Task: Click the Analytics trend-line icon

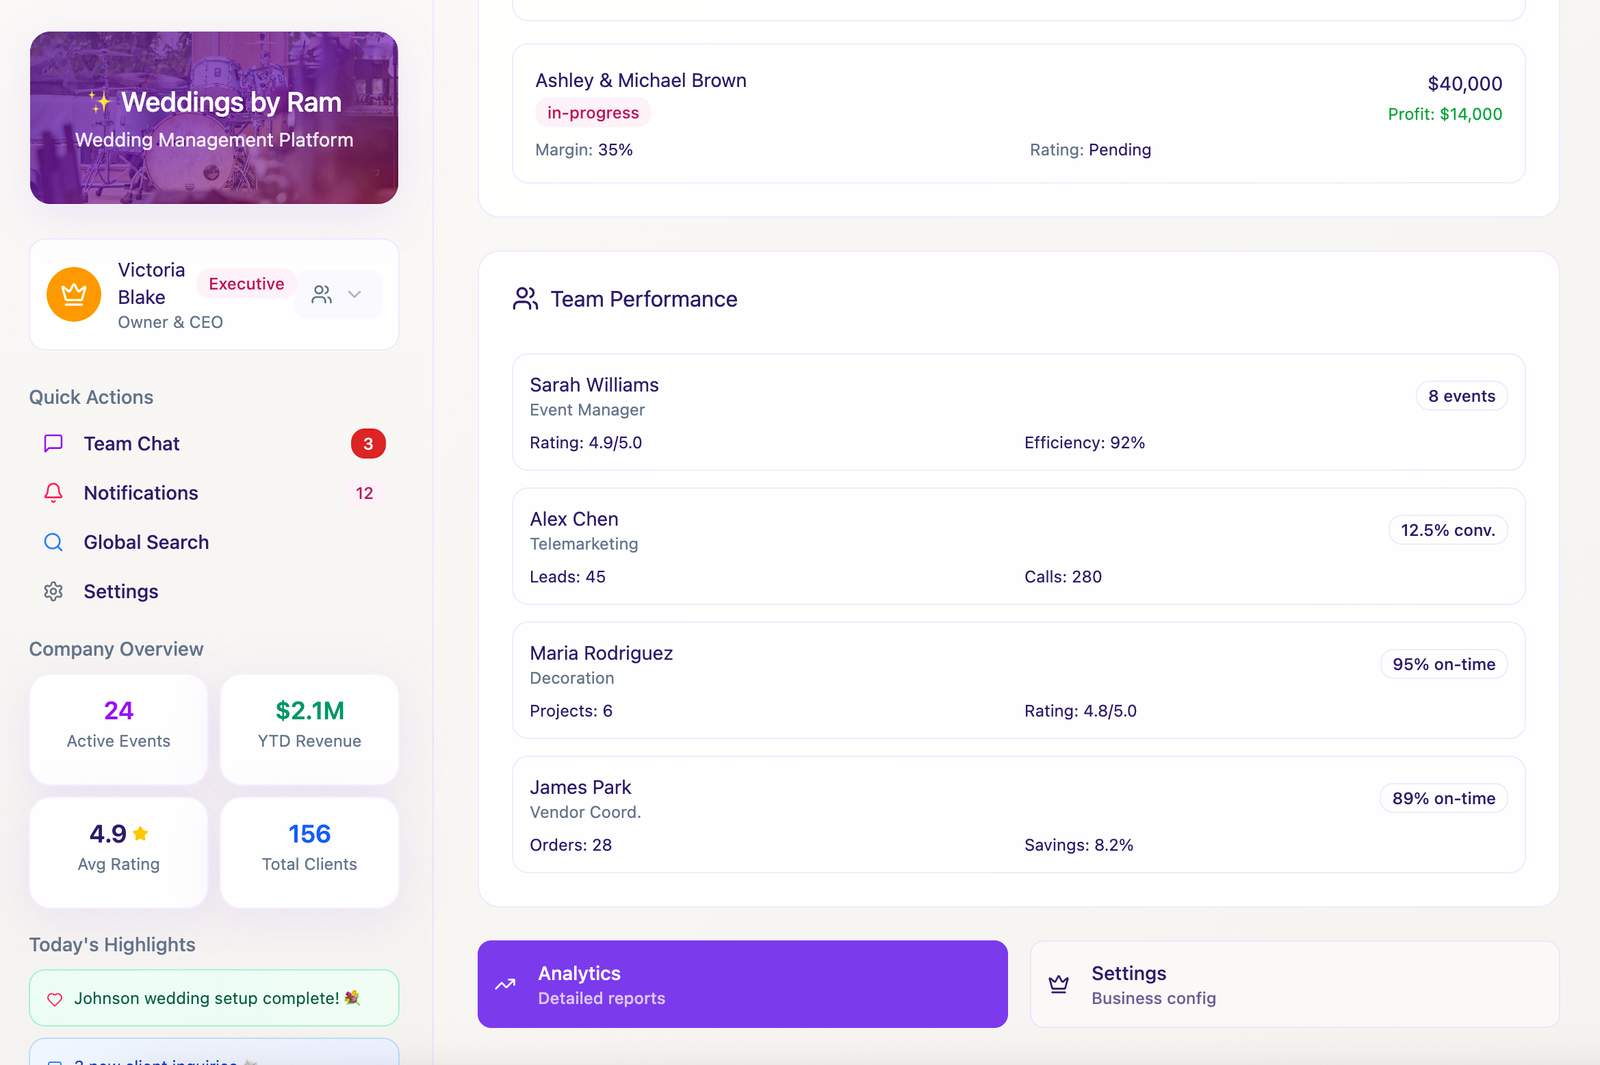Action: coord(506,984)
